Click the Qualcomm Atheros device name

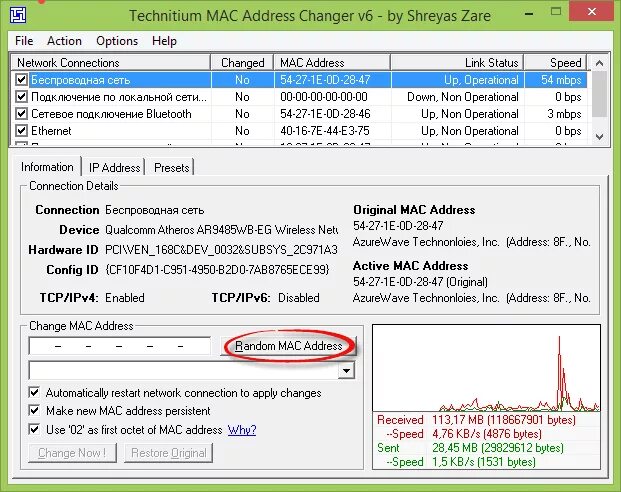(x=221, y=230)
